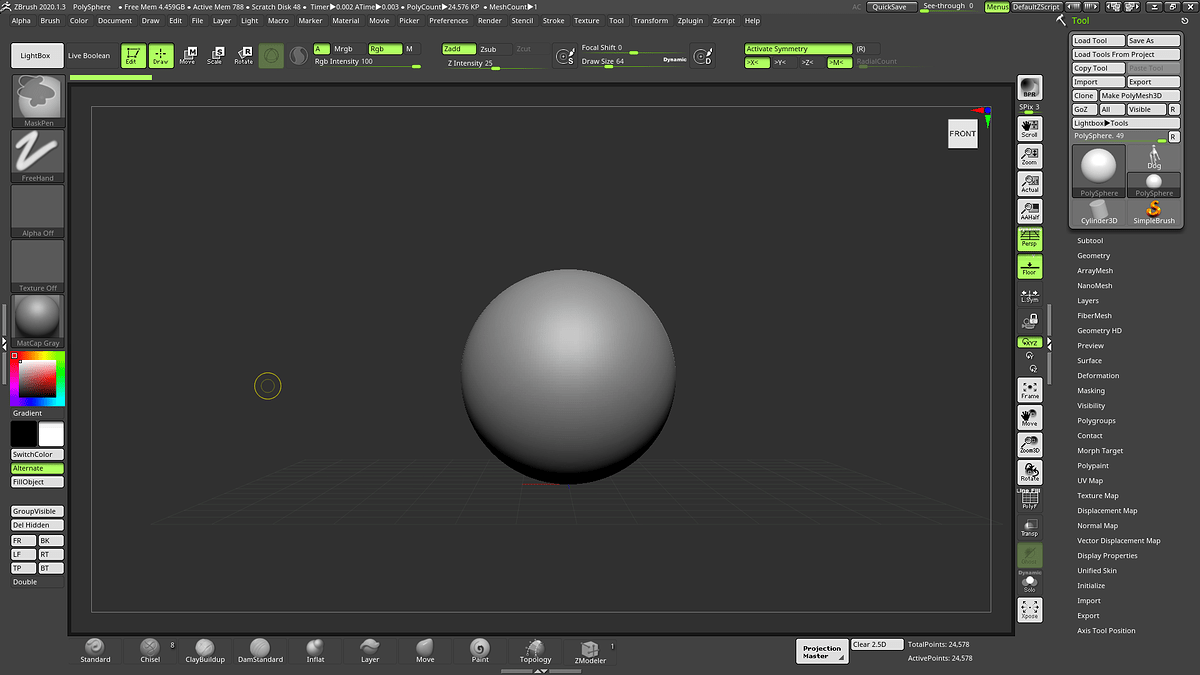Toggle Transp transparency mode
1200x675 pixels.
(1029, 527)
